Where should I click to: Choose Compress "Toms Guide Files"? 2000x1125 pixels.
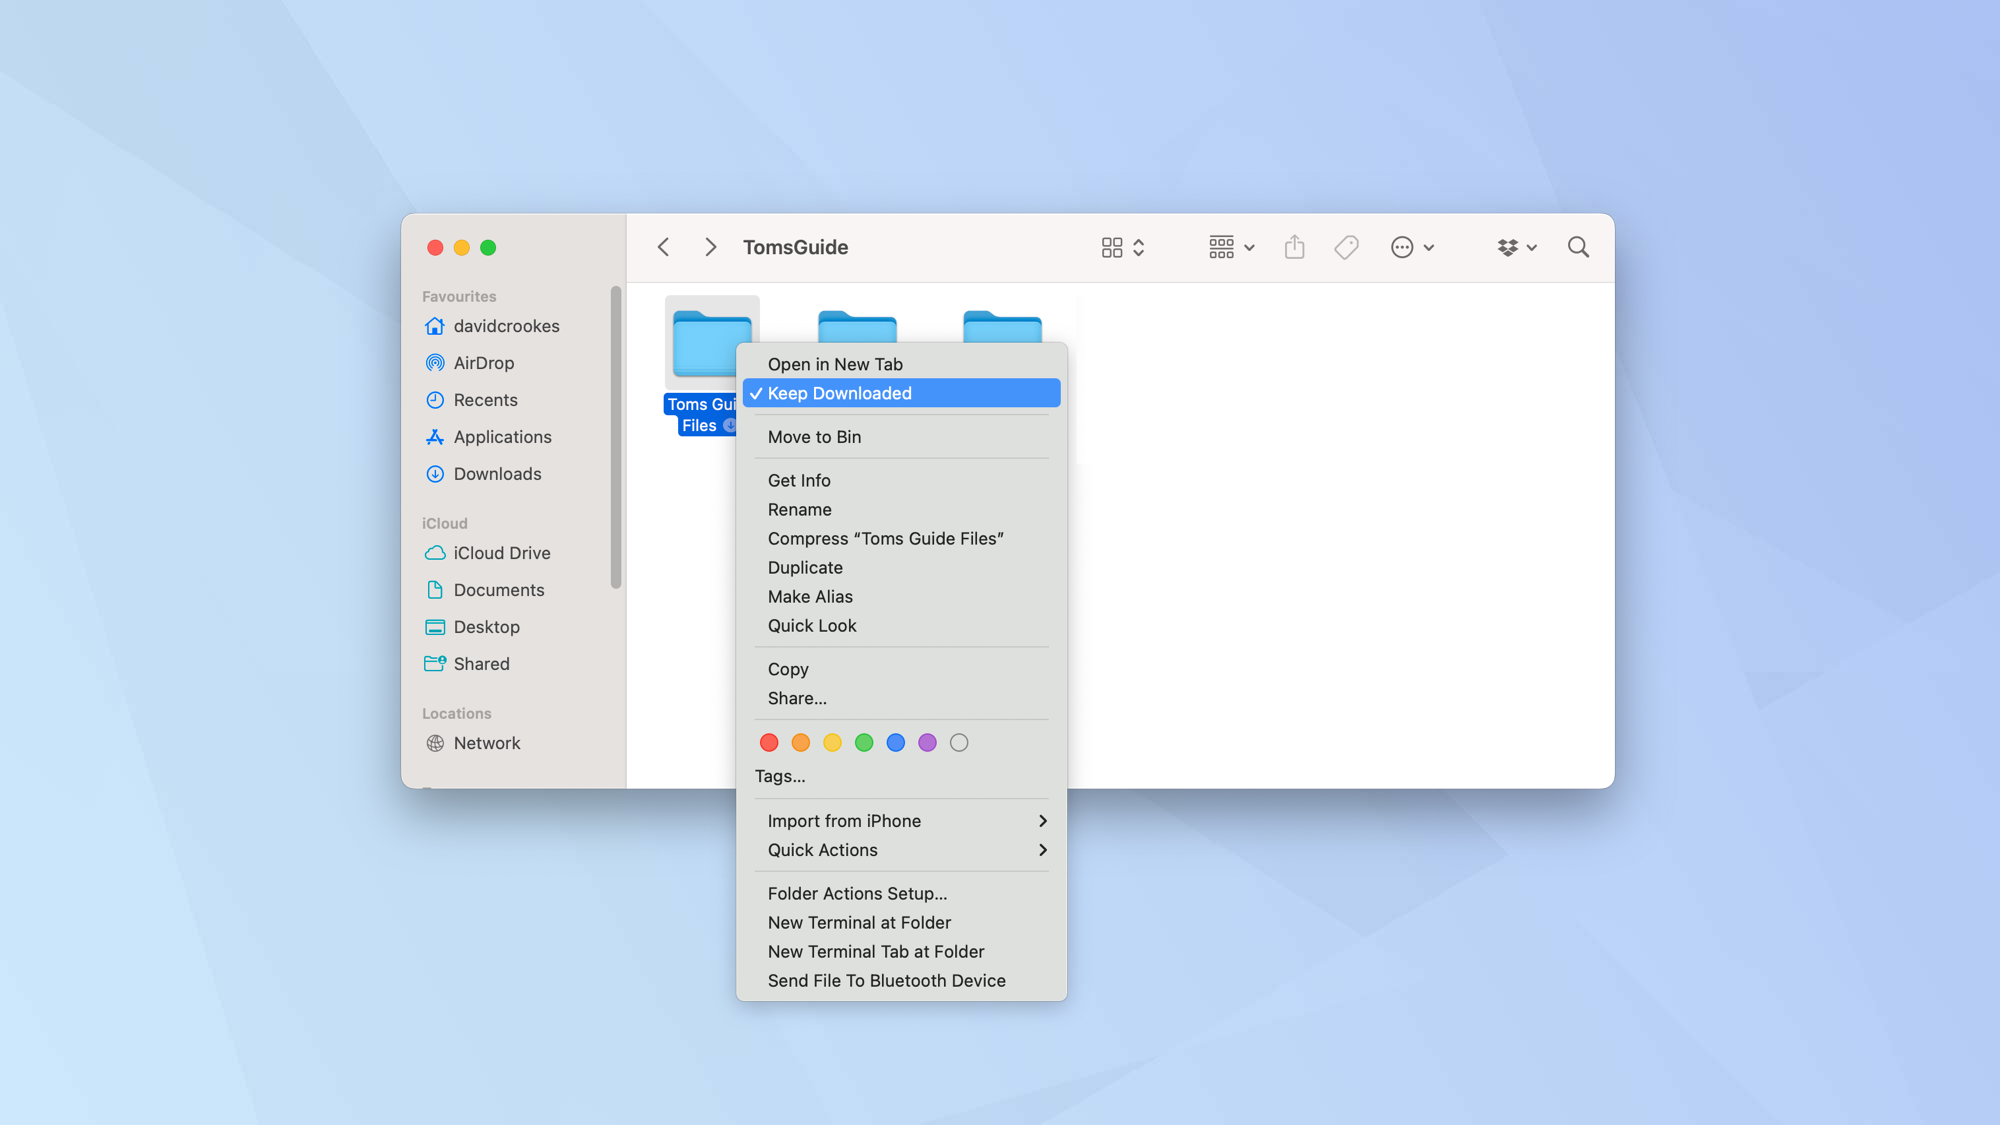[x=885, y=538]
